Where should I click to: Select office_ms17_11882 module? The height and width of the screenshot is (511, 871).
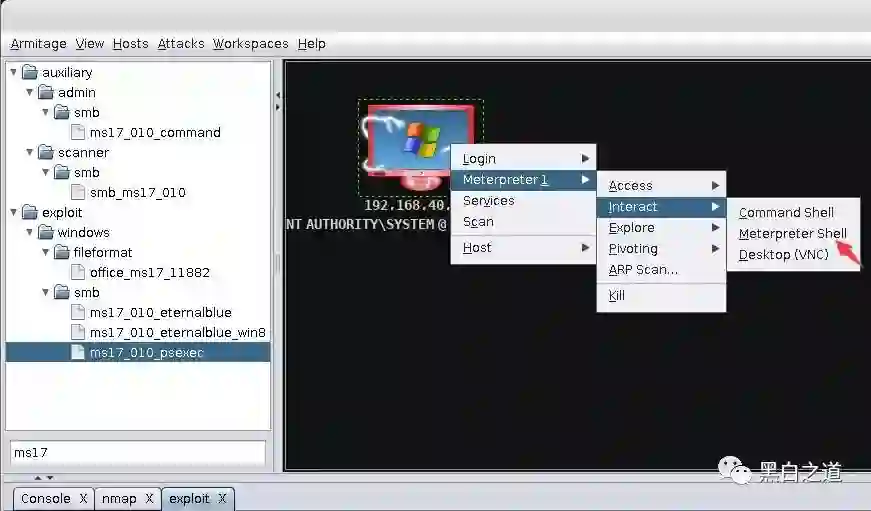[x=150, y=272]
